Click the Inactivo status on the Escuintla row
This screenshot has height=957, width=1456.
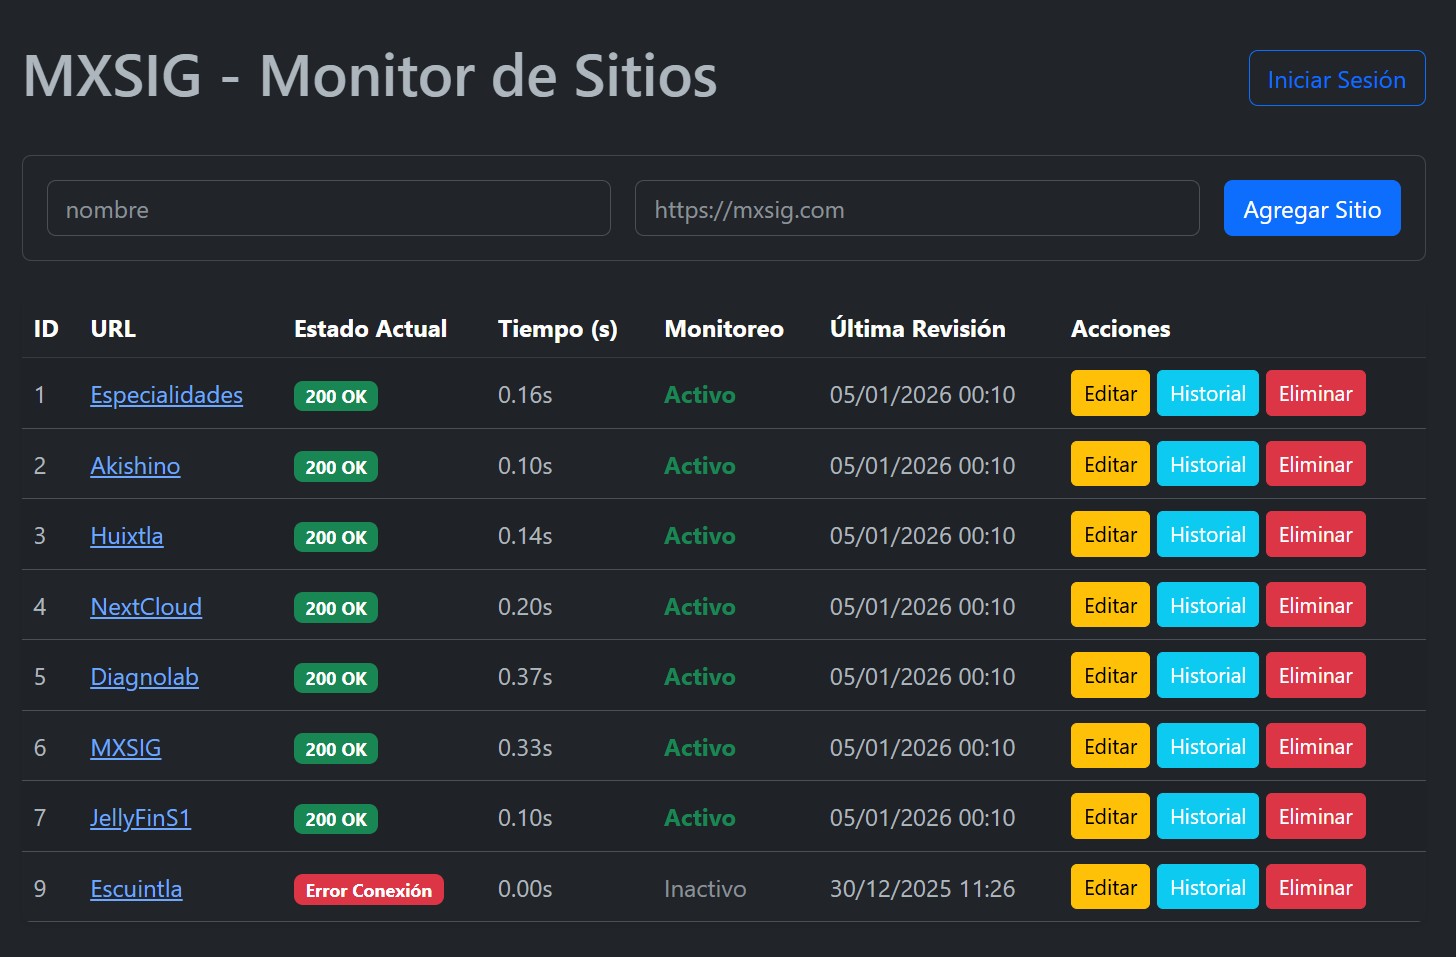click(x=705, y=888)
